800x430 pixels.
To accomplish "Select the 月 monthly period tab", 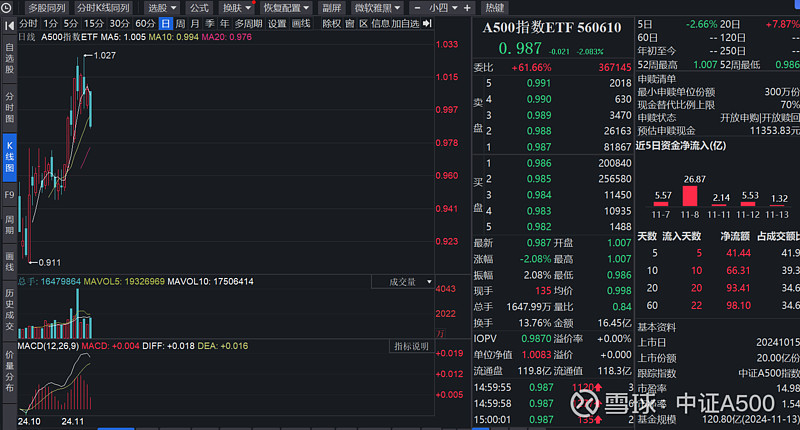I will (x=195, y=23).
